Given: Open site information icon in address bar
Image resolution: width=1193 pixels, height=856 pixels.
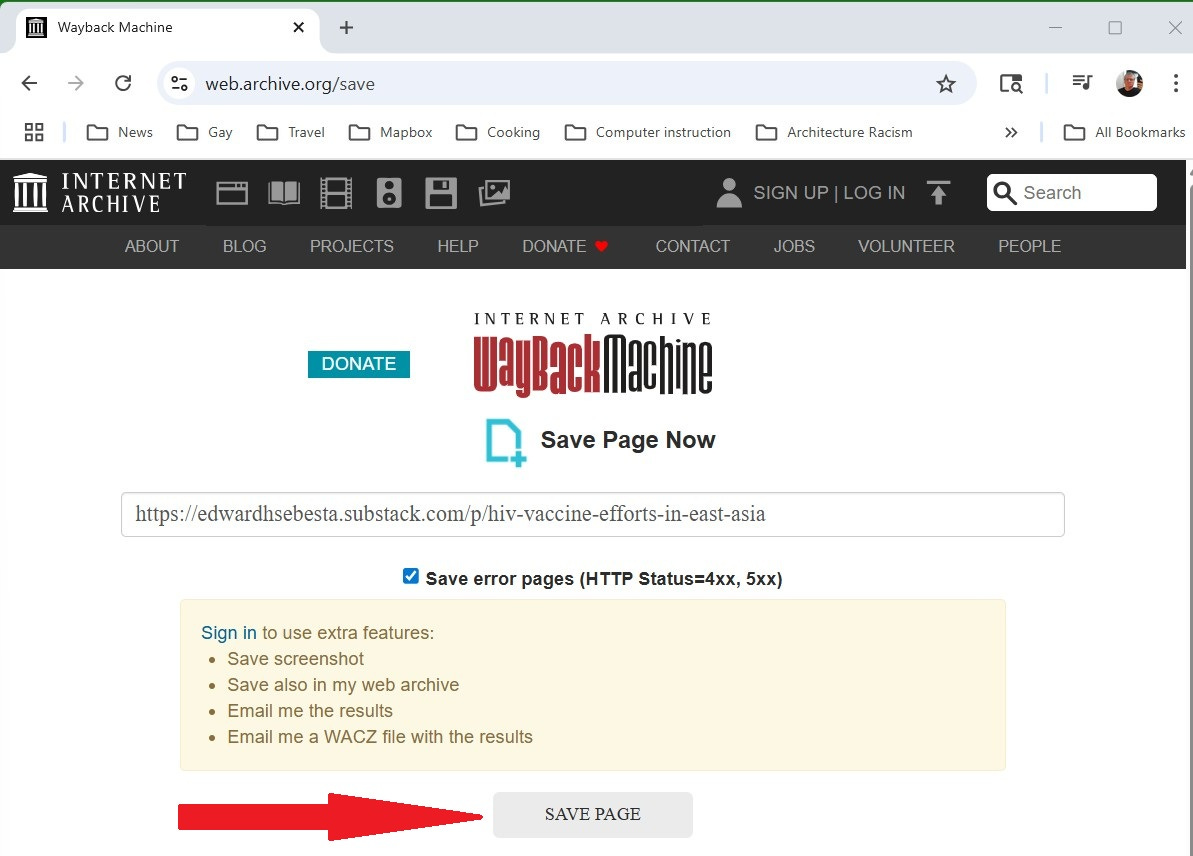Looking at the screenshot, I should pos(180,84).
